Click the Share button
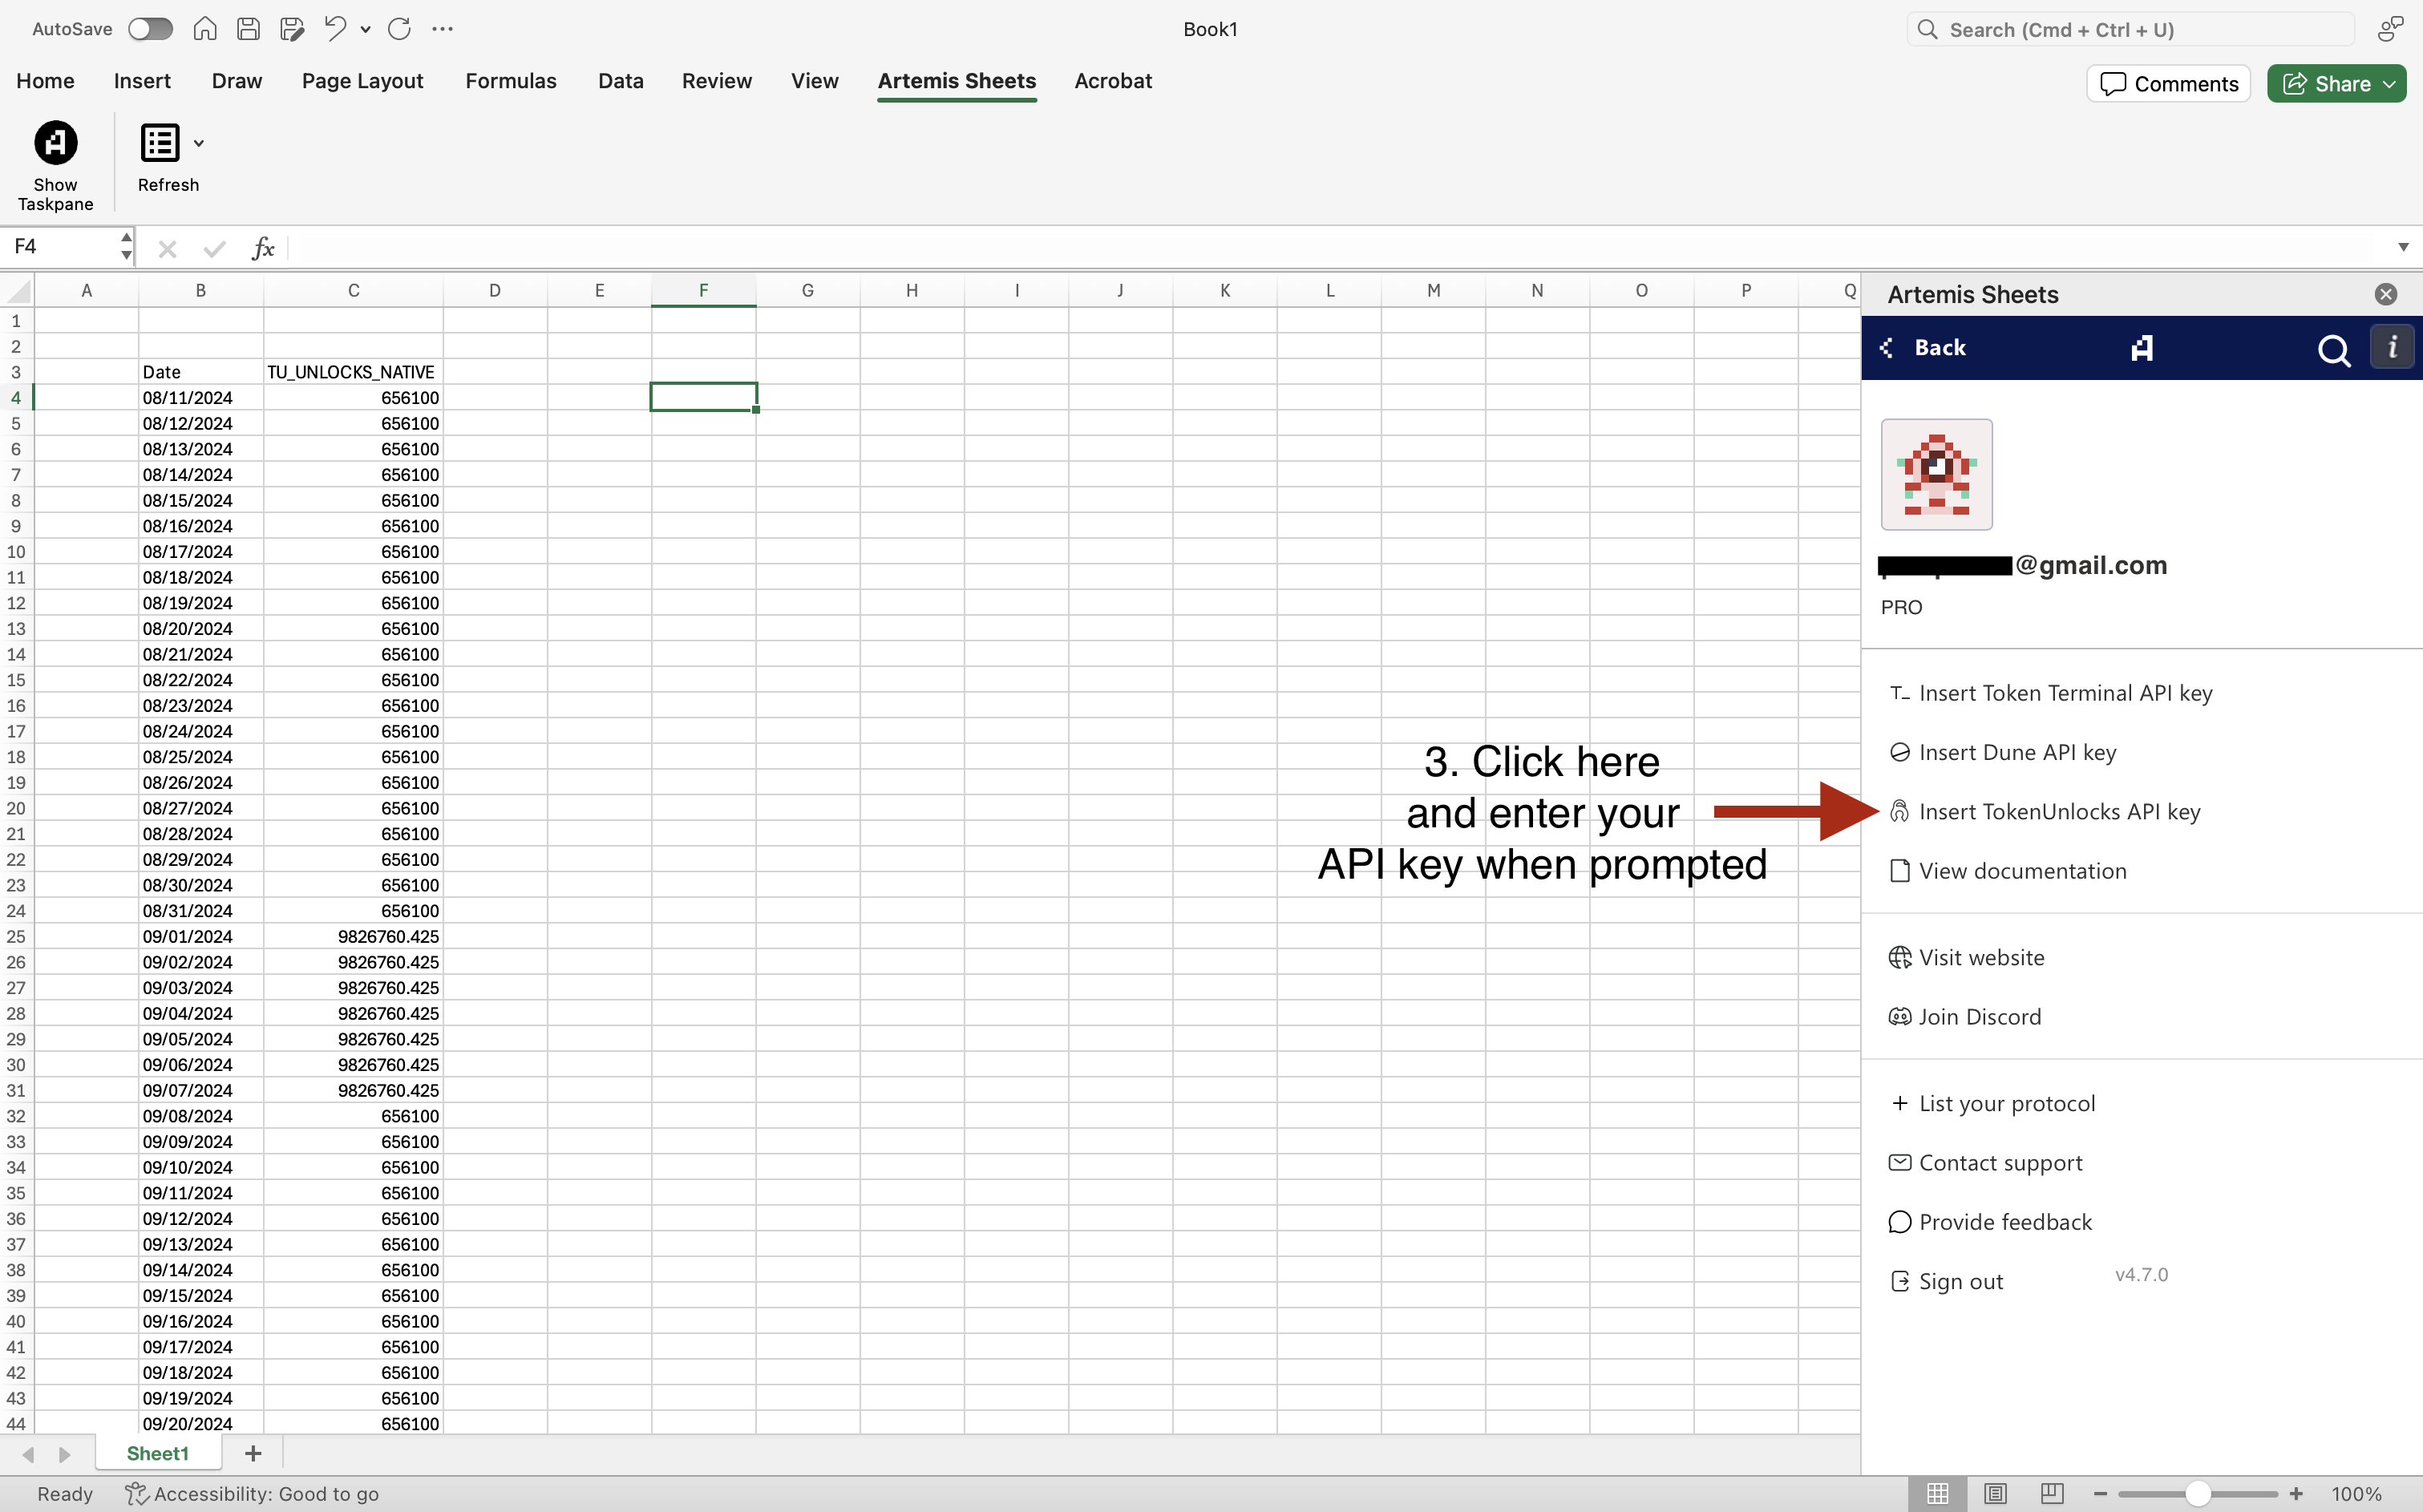Image resolution: width=2423 pixels, height=1512 pixels. (x=2336, y=84)
